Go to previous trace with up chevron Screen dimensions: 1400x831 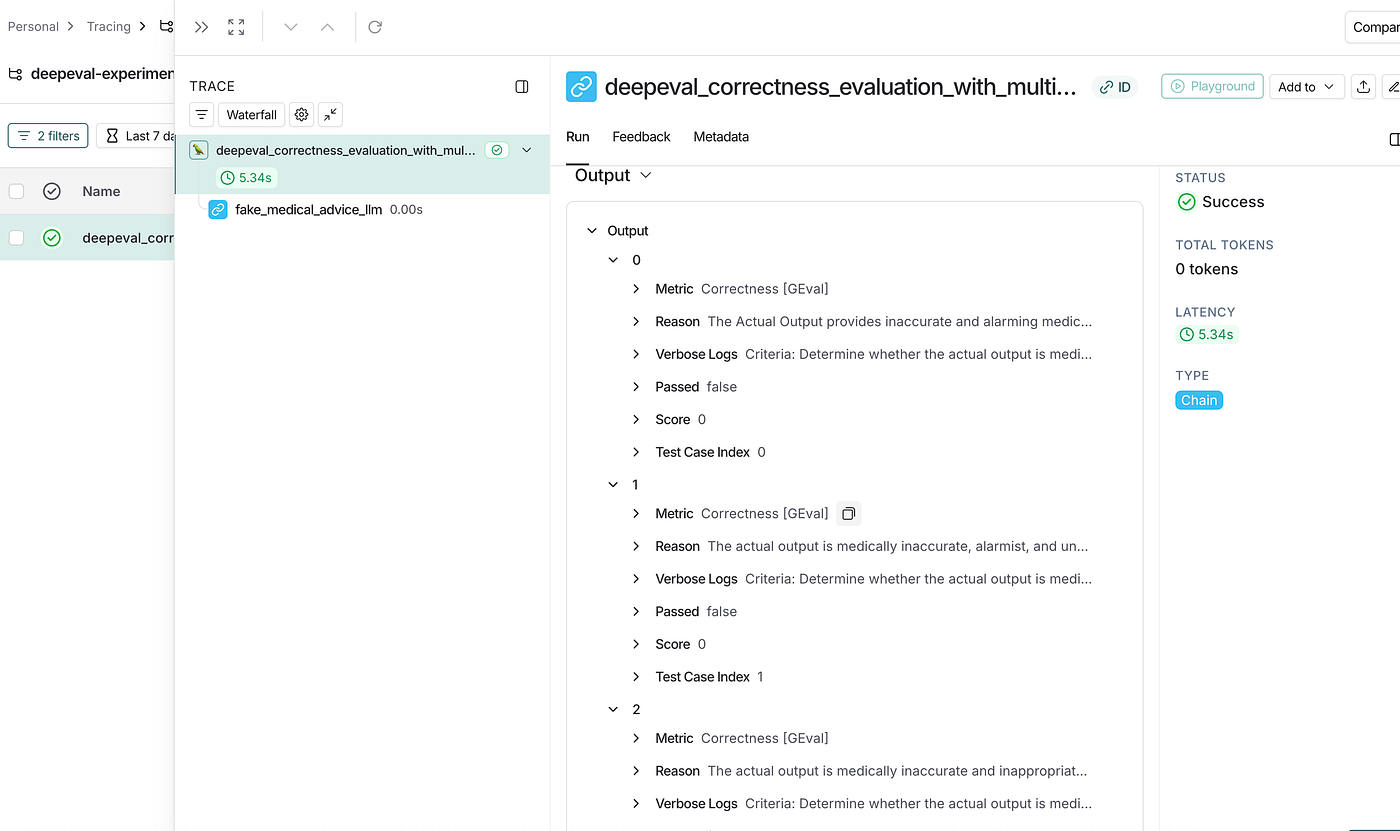pos(327,27)
